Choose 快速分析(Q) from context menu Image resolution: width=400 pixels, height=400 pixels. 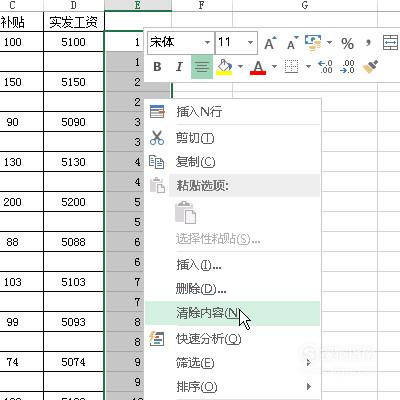point(233,339)
